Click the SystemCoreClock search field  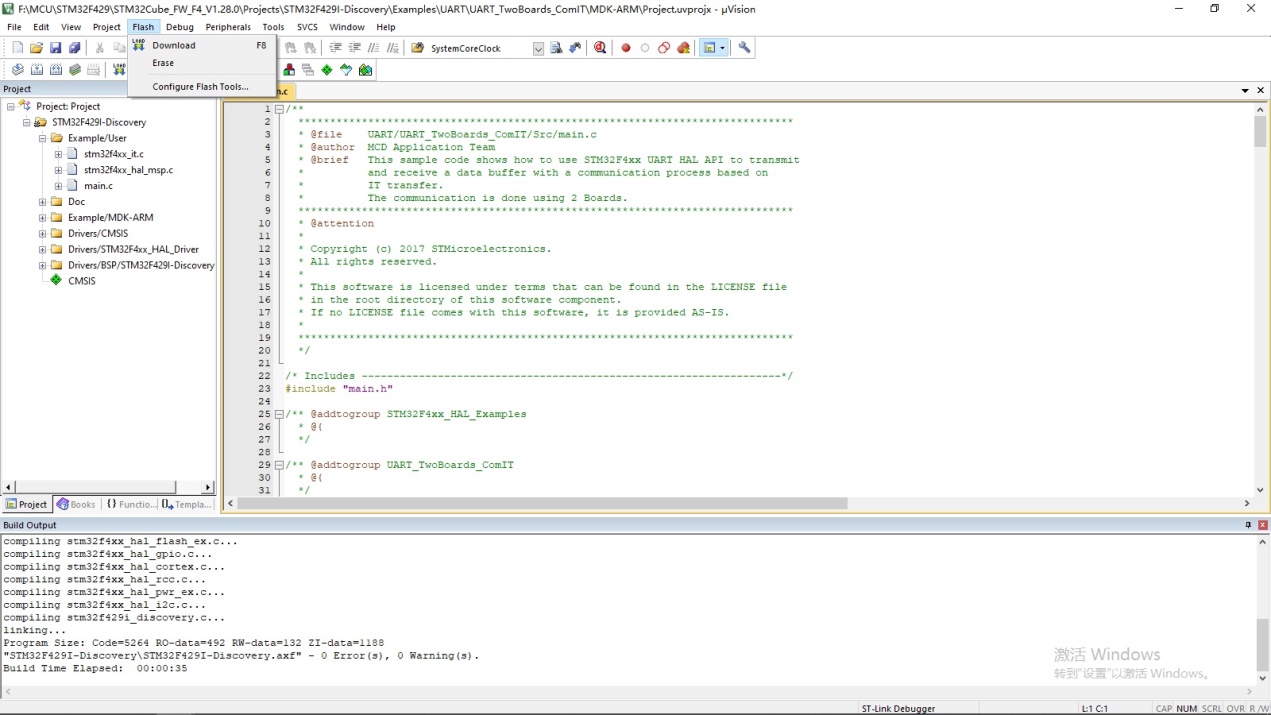click(x=478, y=48)
